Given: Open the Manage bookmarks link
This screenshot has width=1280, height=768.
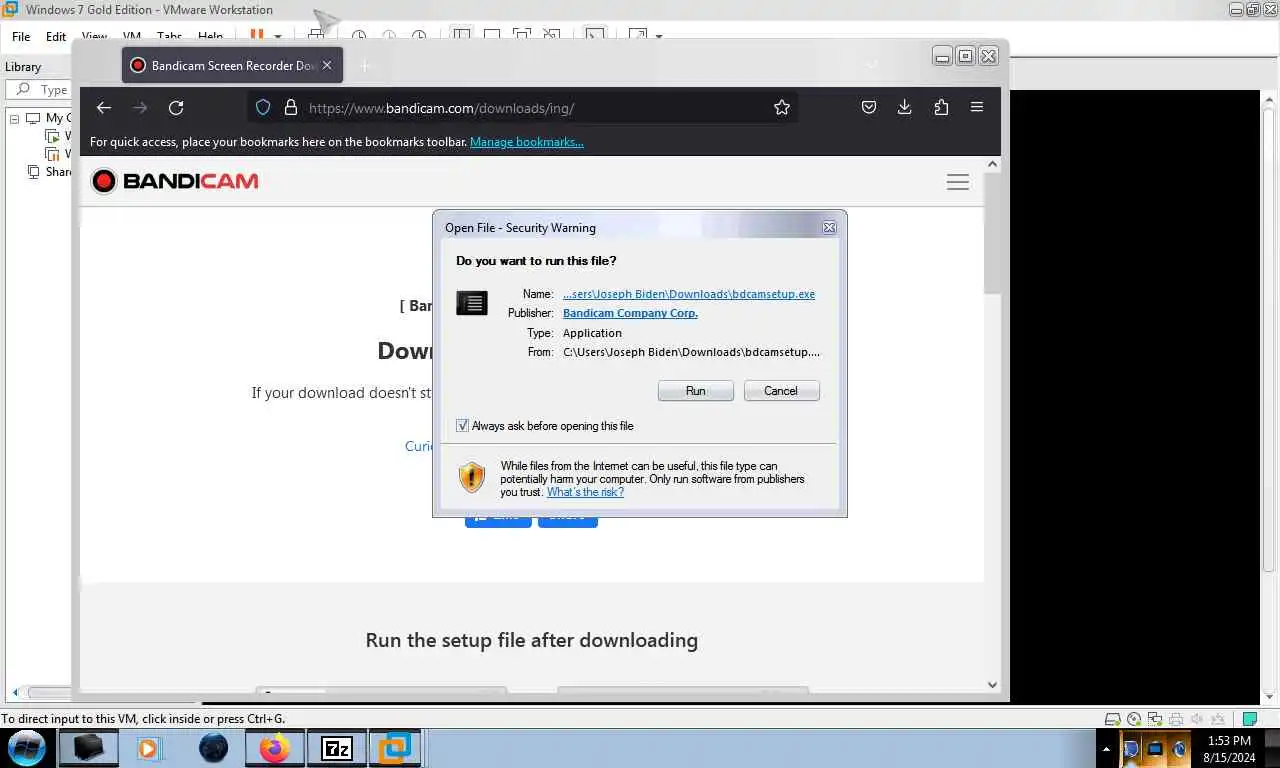Looking at the screenshot, I should [x=527, y=142].
